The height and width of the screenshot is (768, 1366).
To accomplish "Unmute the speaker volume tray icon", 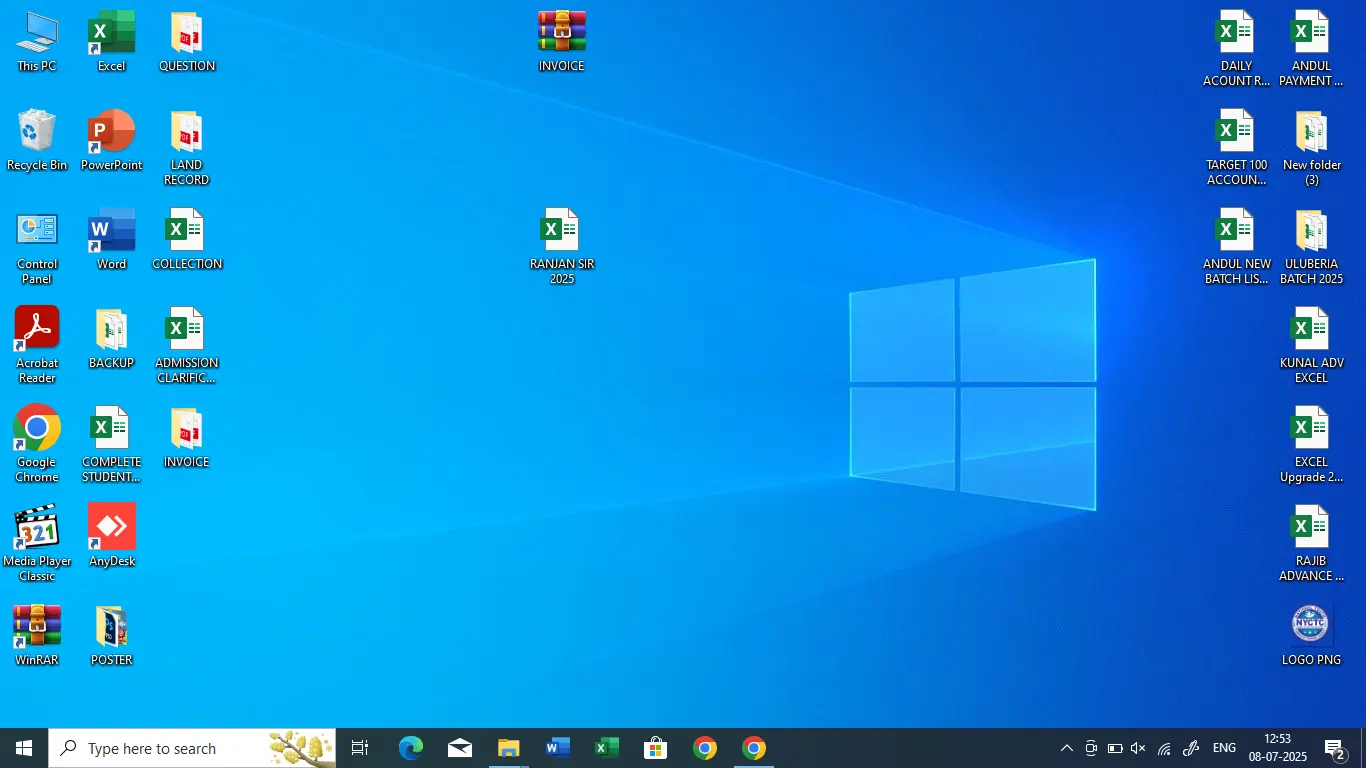I will 1138,748.
